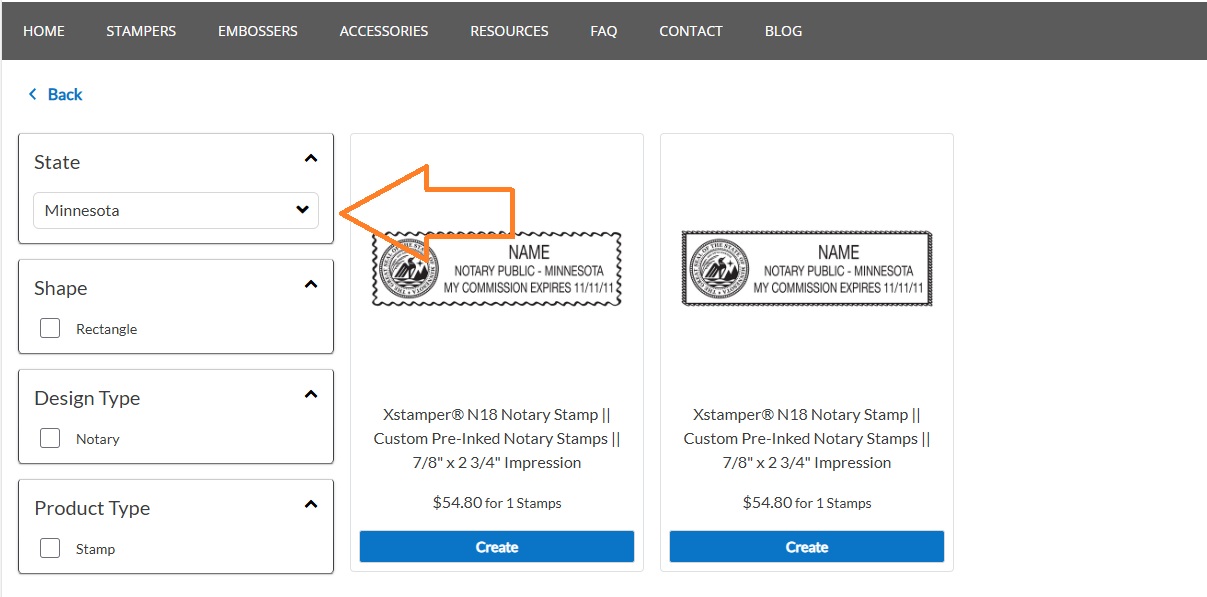Screen dimensions: 1207x597
Task: Click Create on the first notary stamp
Action: click(x=496, y=546)
